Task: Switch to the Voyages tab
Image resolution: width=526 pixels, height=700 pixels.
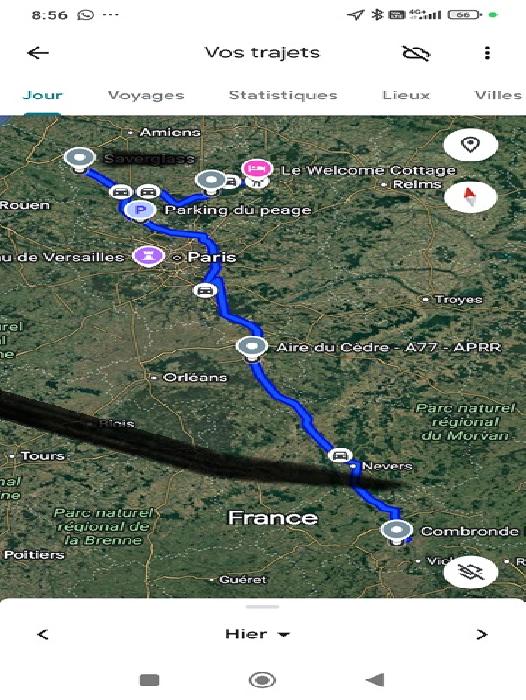Action: click(146, 95)
